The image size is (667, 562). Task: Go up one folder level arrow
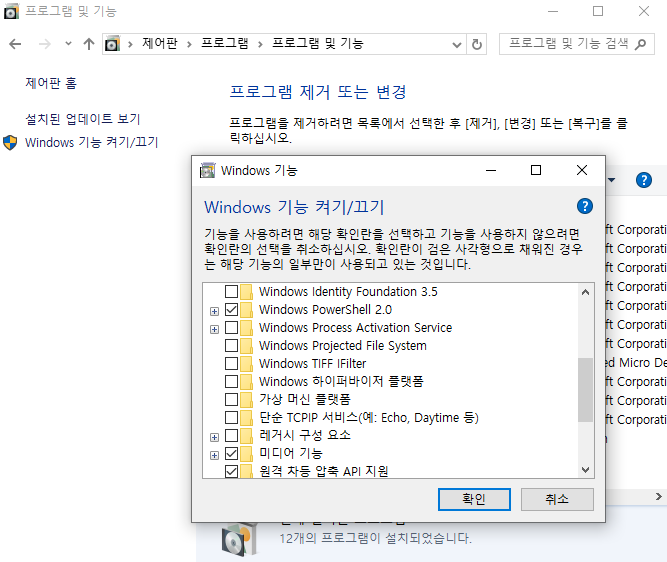click(88, 44)
